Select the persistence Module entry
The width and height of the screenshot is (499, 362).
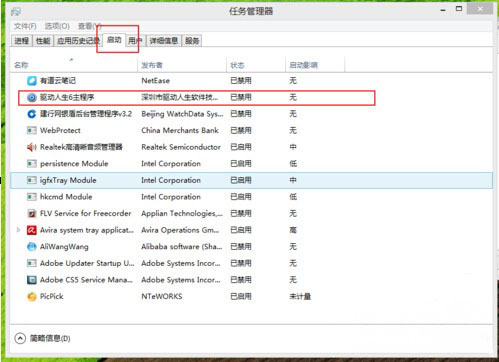pos(74,164)
